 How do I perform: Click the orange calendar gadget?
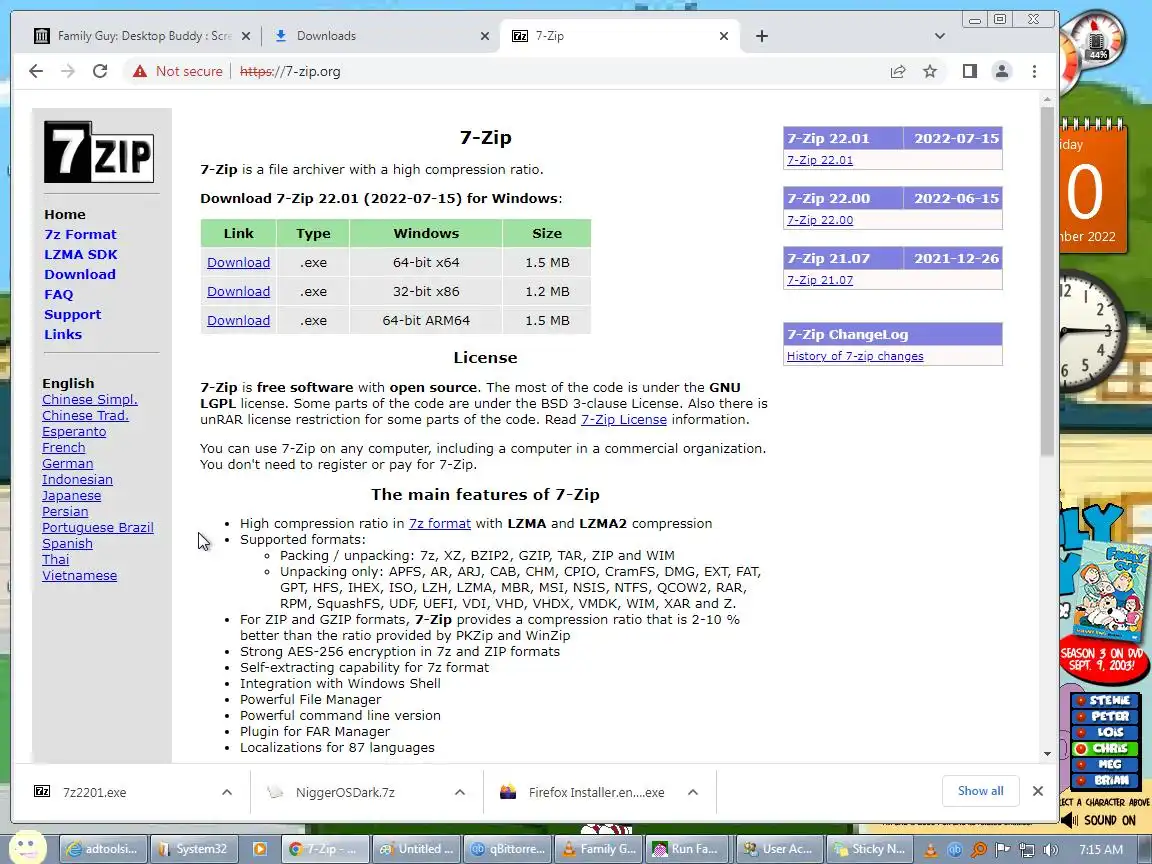pos(1092,187)
